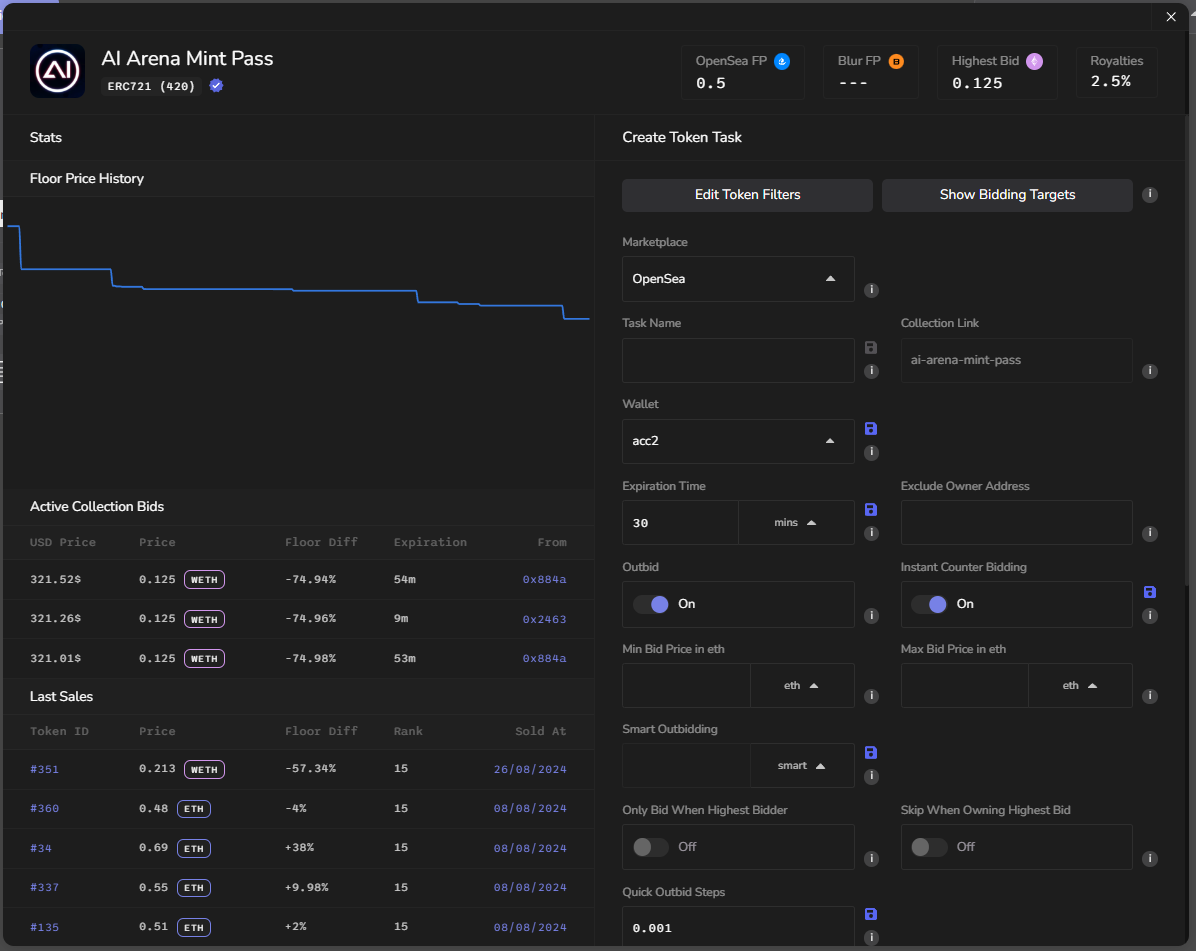Image resolution: width=1196 pixels, height=951 pixels.
Task: Click Skip When Owning Highest Bid info icon
Action: tap(1149, 859)
